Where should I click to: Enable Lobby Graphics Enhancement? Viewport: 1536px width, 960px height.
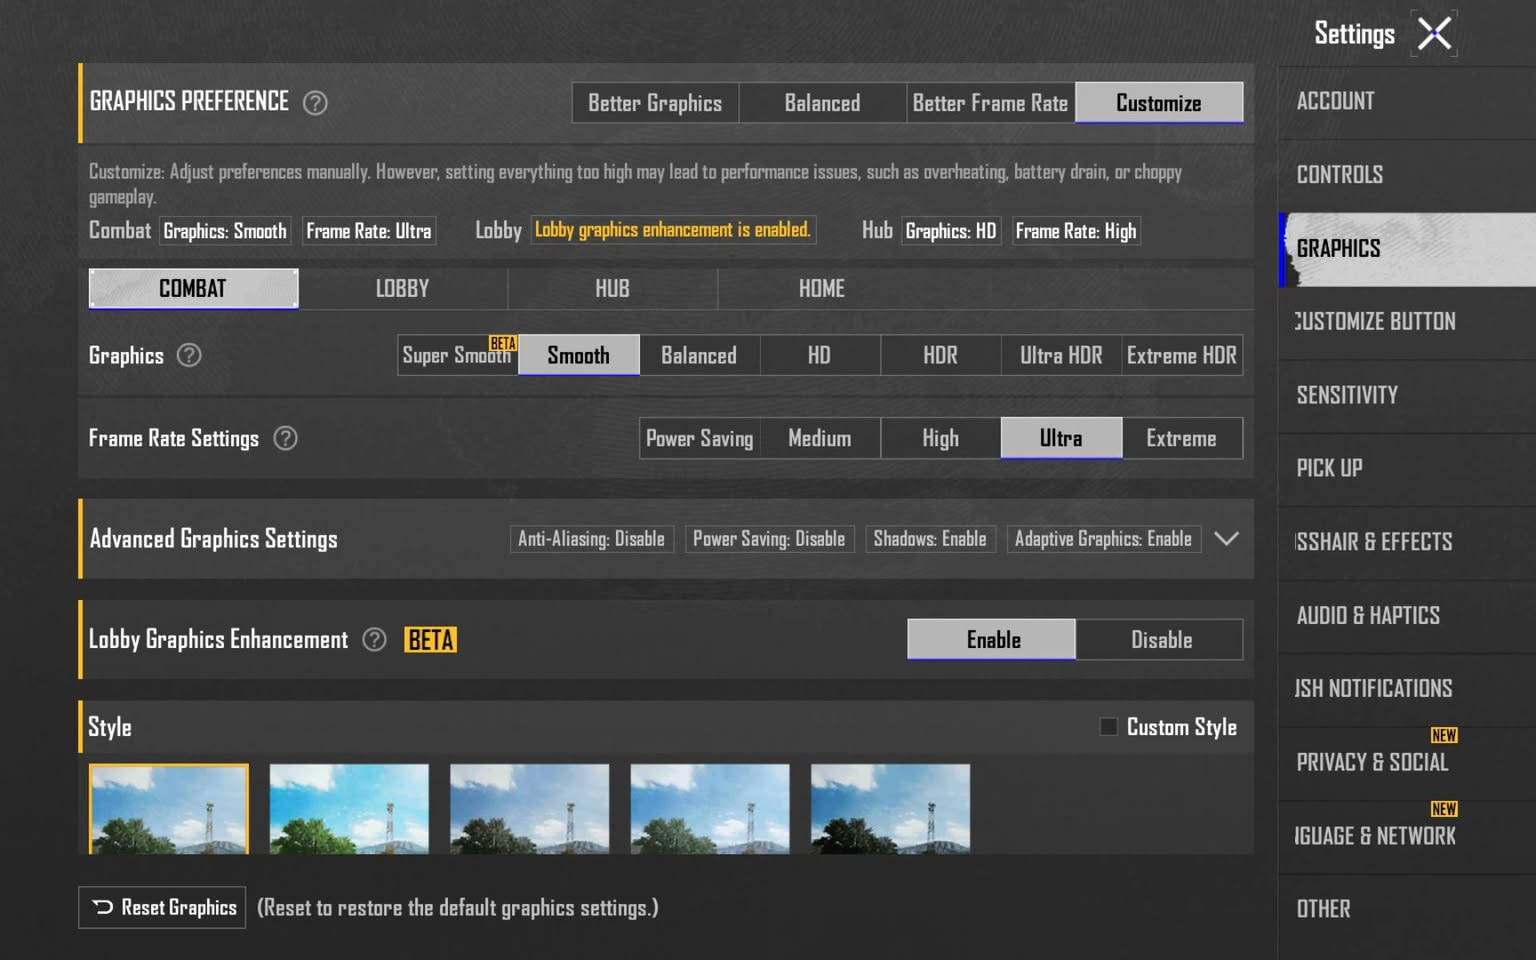[991, 640]
